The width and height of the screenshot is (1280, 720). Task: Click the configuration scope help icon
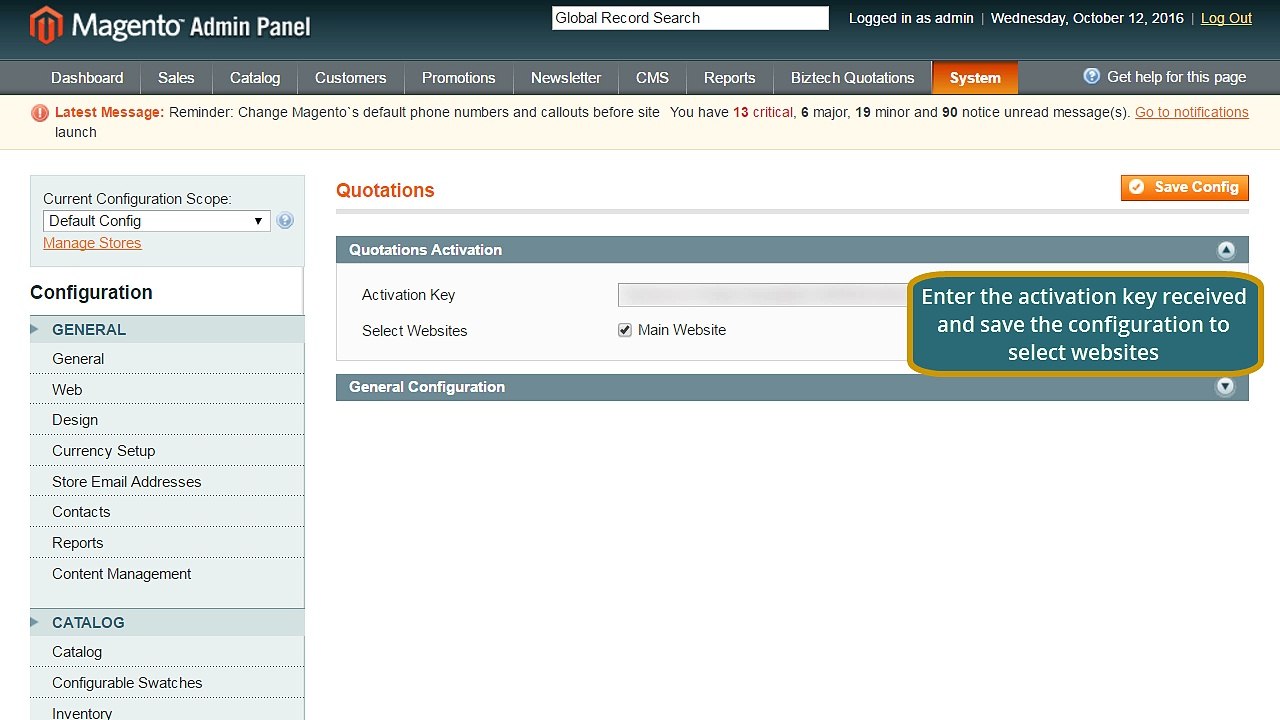coord(285,221)
